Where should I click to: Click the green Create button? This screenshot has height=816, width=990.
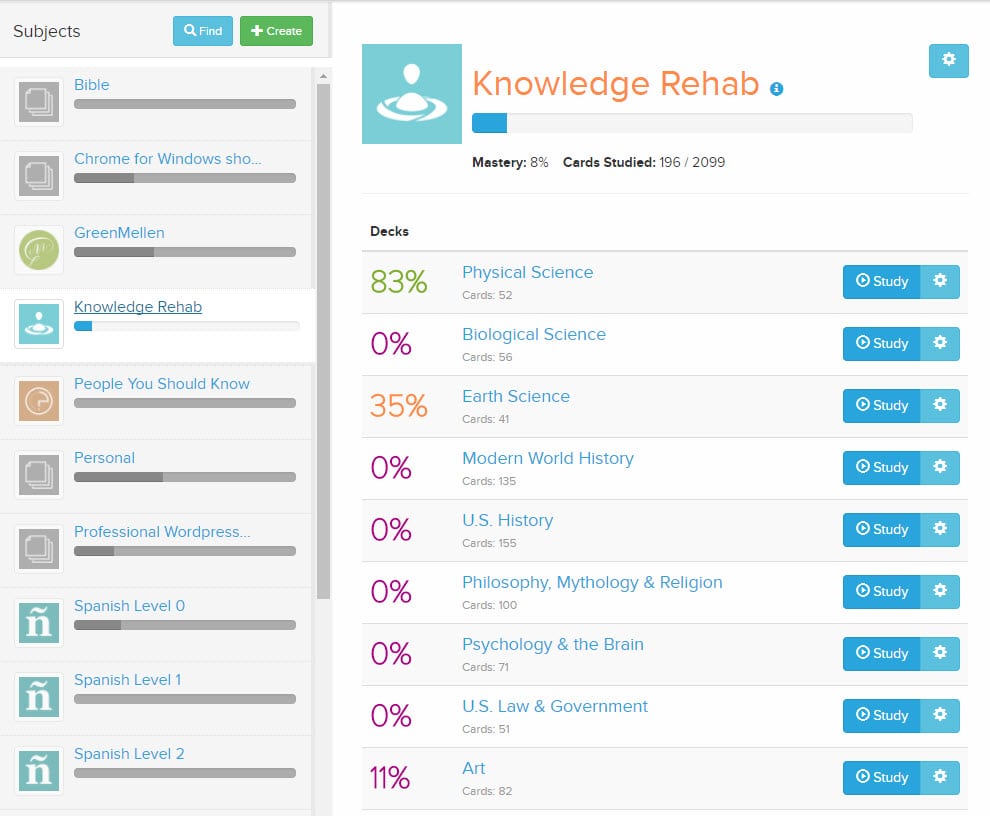point(277,31)
